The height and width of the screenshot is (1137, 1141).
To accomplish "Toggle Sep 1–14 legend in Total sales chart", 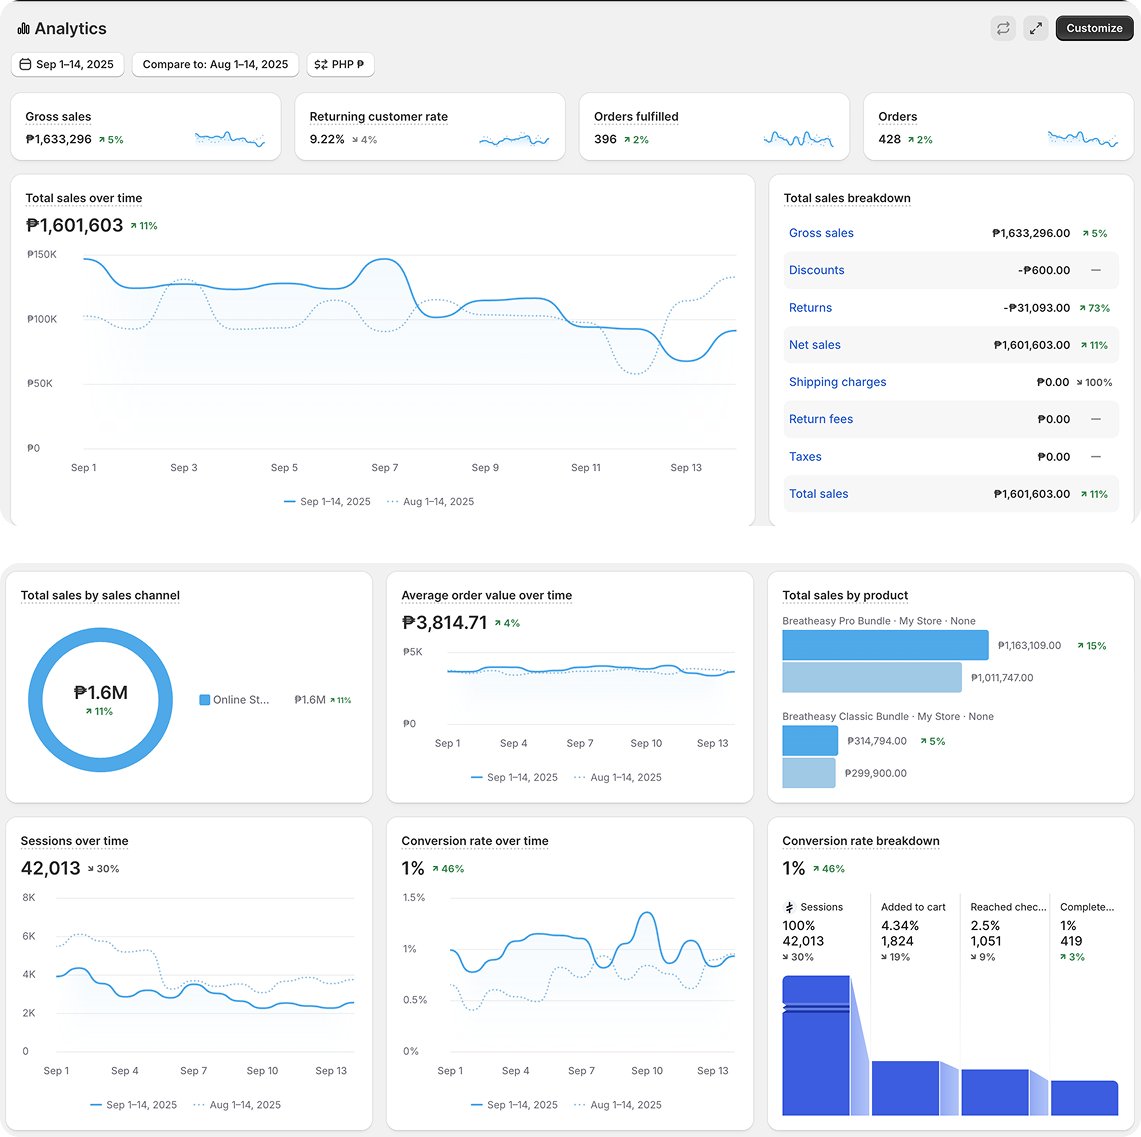I will [x=327, y=502].
